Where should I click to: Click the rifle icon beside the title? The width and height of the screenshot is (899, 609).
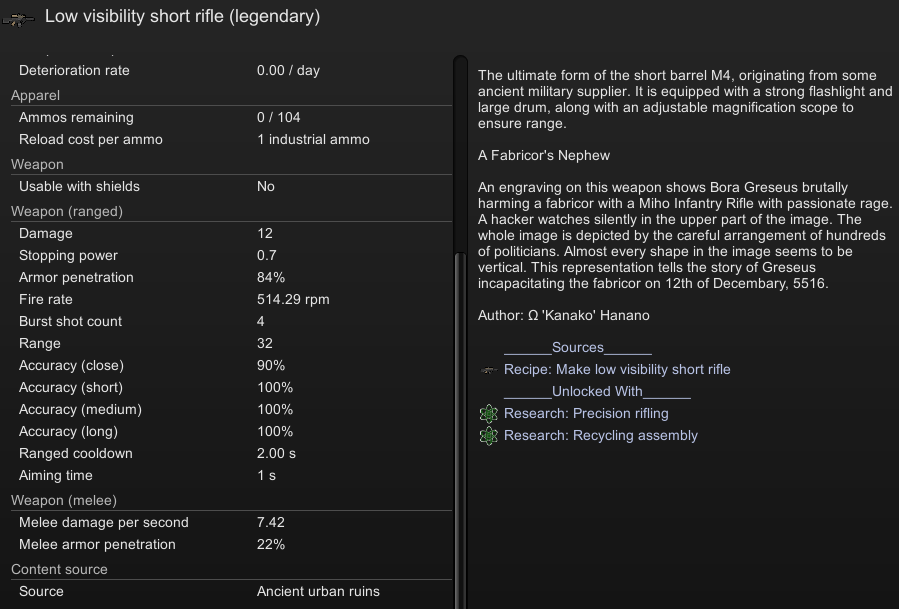click(18, 19)
